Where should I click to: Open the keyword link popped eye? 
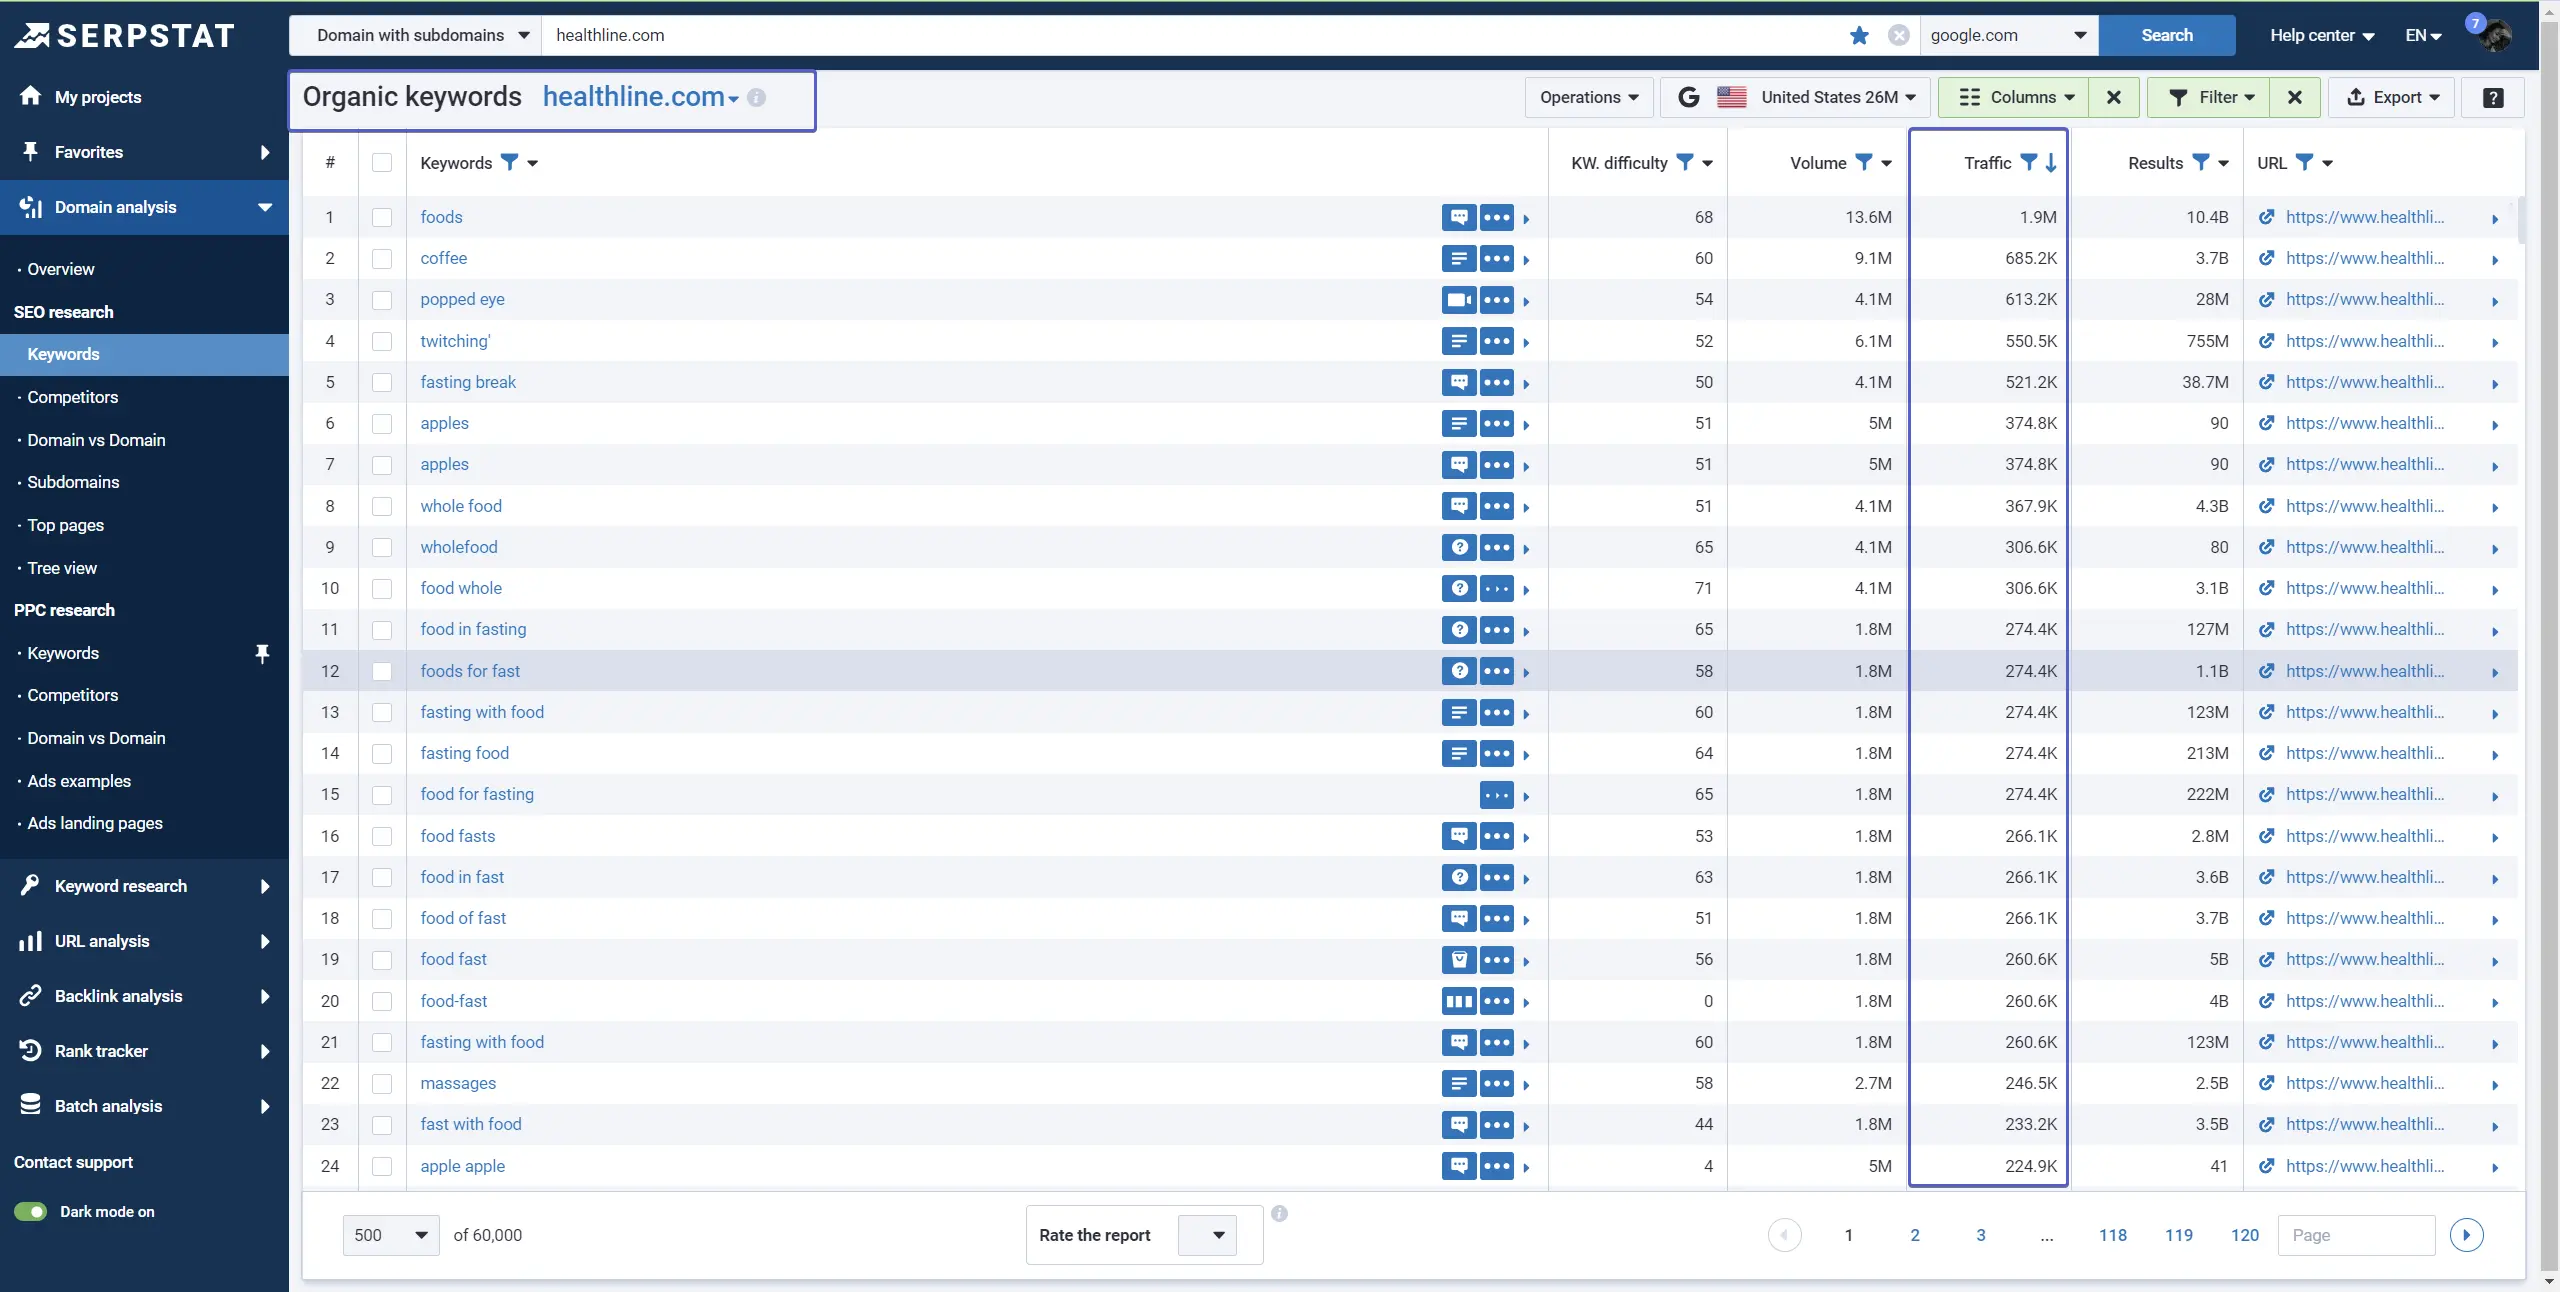[x=463, y=299]
